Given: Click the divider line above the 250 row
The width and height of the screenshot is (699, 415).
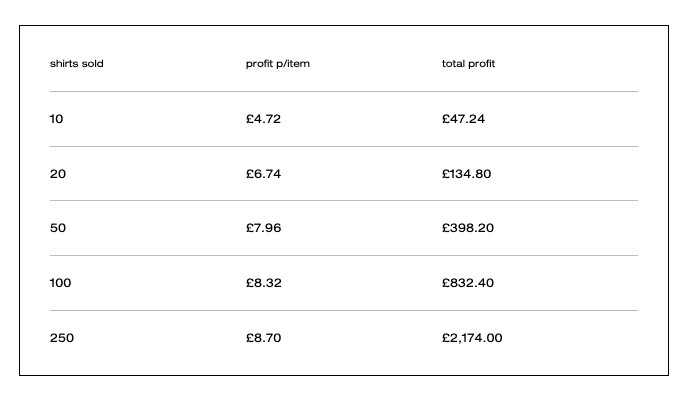Looking at the screenshot, I should pyautogui.click(x=343, y=311).
